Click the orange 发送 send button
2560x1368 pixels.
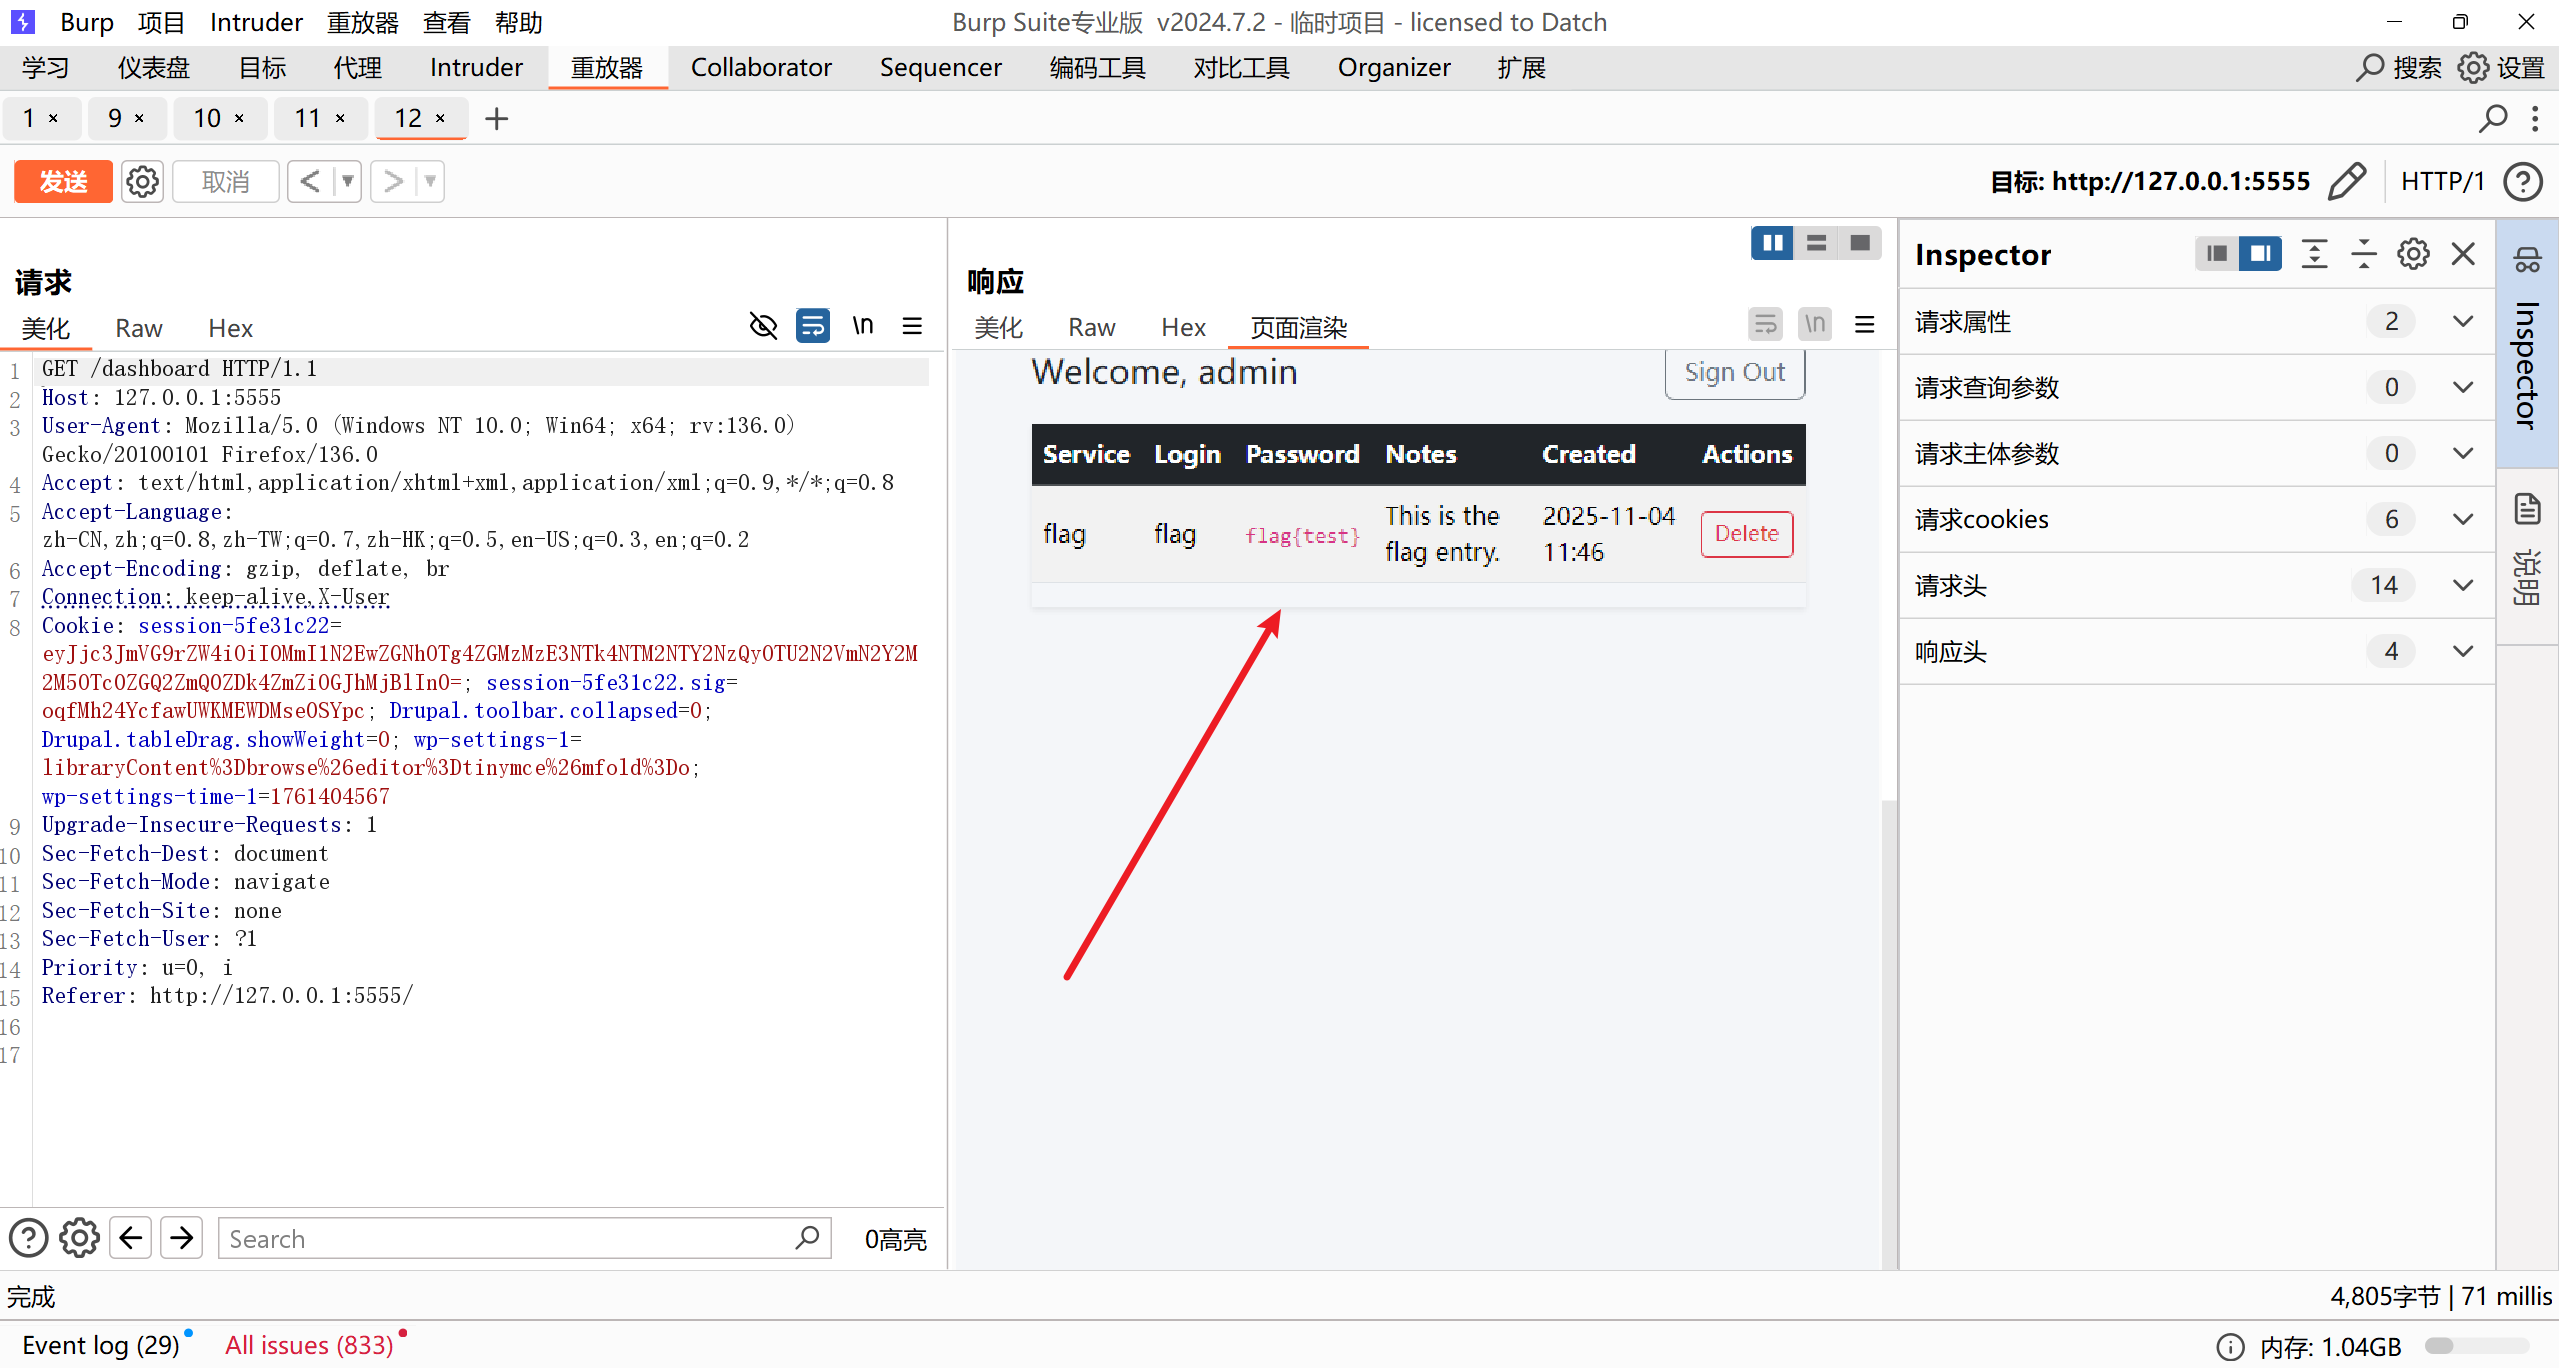click(63, 182)
